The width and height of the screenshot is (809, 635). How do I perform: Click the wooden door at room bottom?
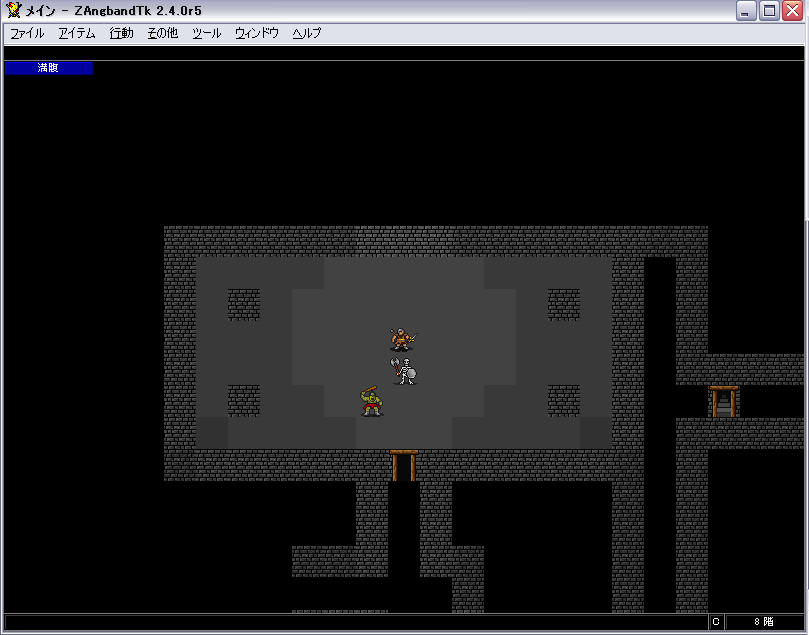(403, 466)
